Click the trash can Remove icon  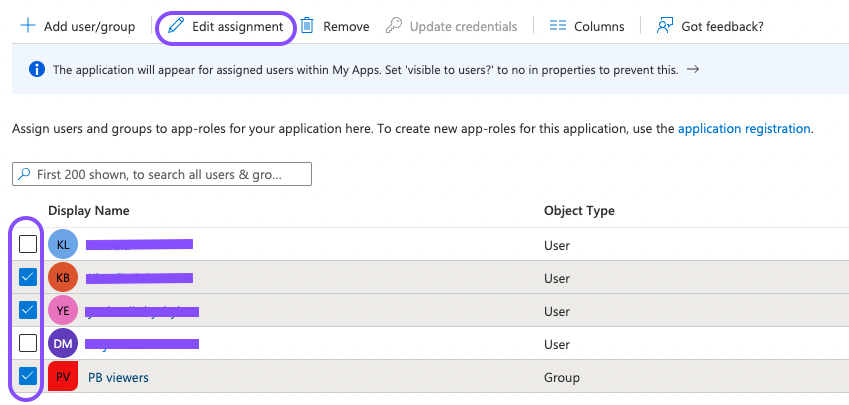click(x=307, y=25)
